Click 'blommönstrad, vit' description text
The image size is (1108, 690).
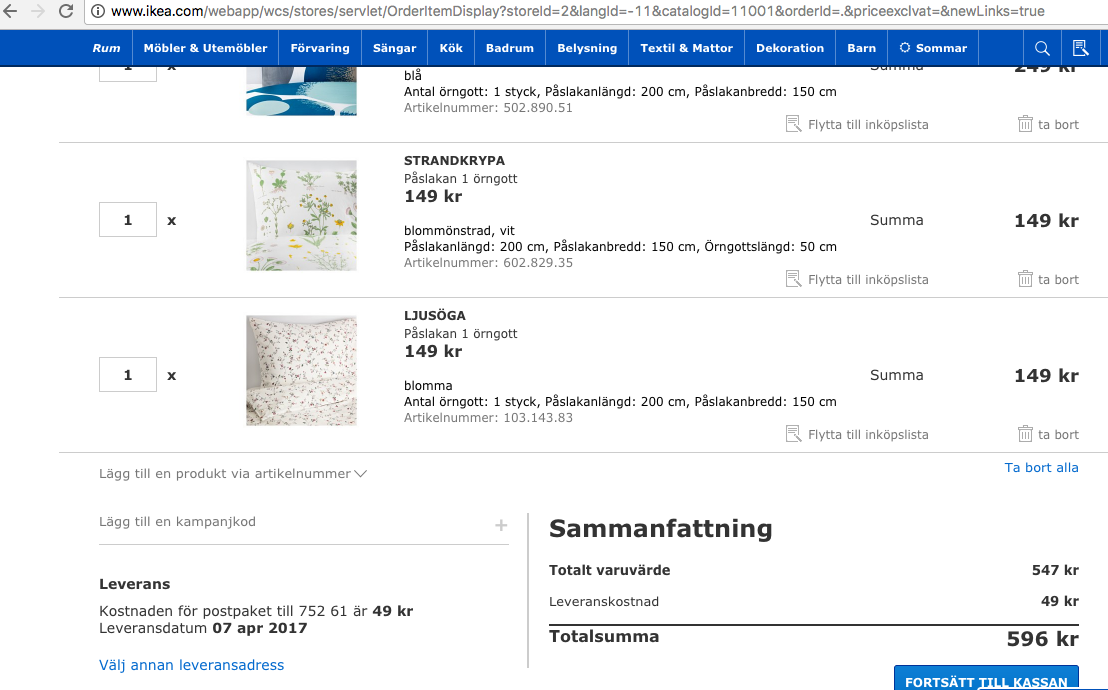(x=459, y=230)
